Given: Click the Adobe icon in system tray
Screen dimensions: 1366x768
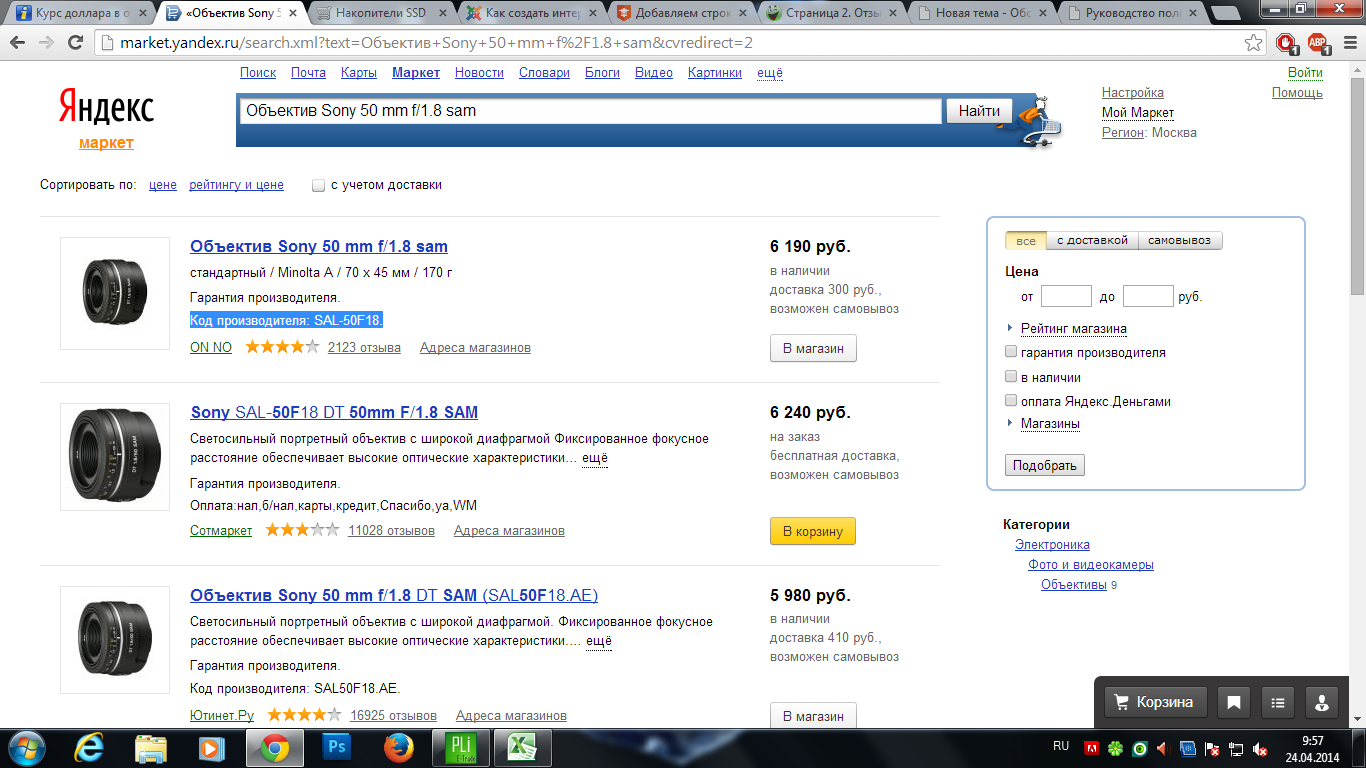Looking at the screenshot, I should (1092, 748).
